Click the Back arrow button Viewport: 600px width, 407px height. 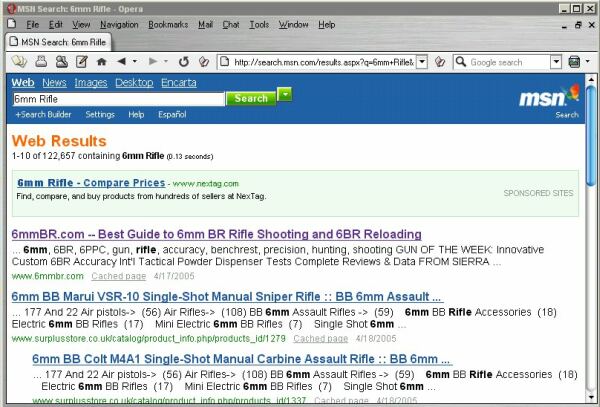122,61
